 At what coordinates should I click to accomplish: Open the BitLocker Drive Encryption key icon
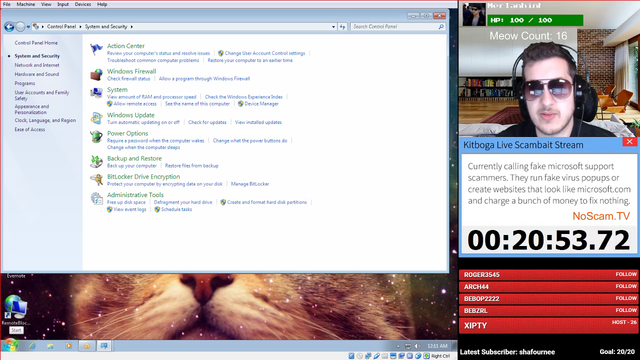(96, 180)
